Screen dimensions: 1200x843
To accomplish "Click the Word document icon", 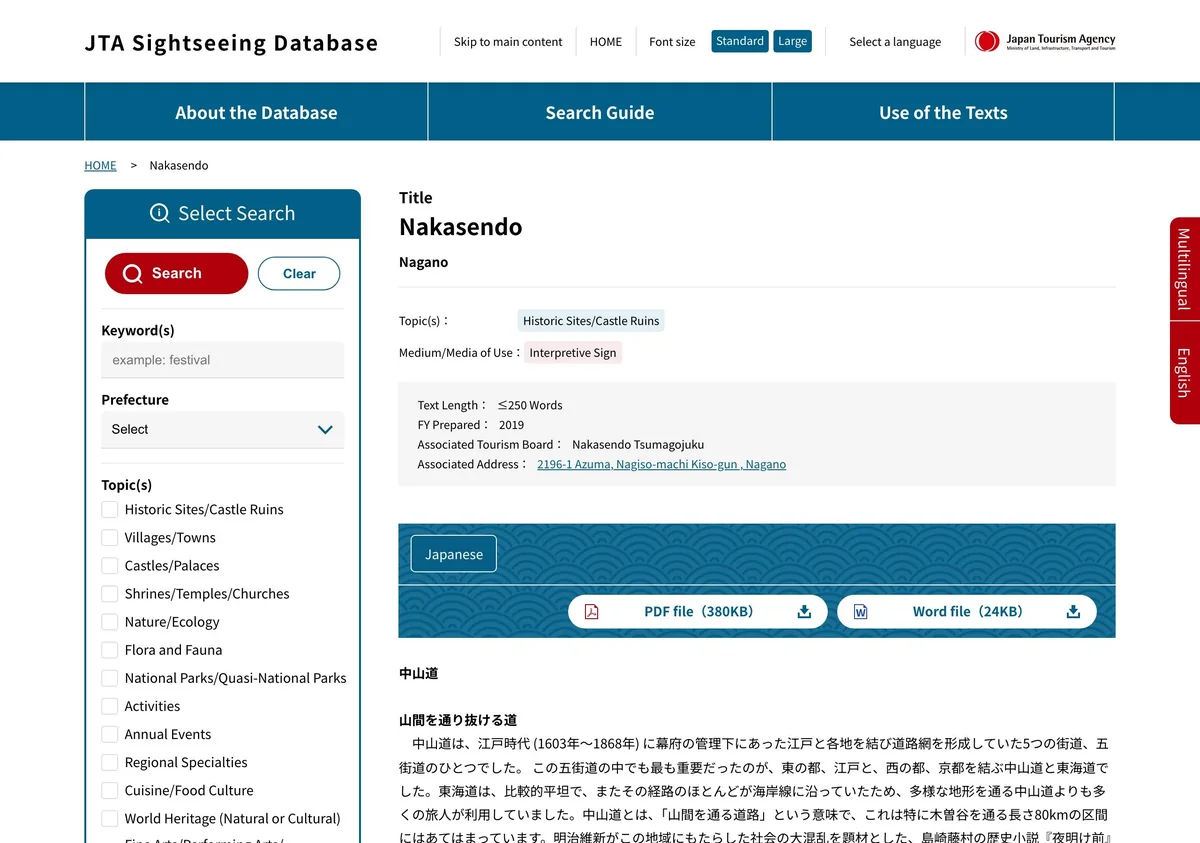I will [x=860, y=612].
